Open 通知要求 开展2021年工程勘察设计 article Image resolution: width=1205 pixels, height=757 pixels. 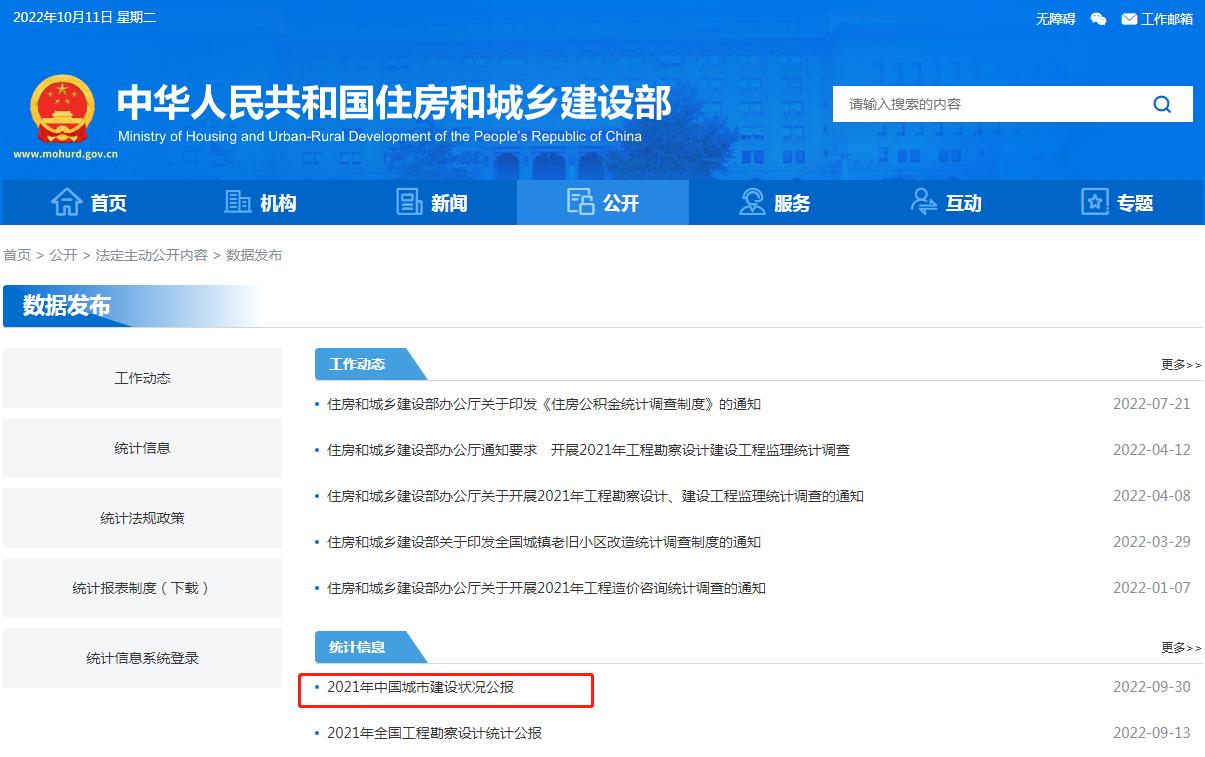click(x=588, y=450)
